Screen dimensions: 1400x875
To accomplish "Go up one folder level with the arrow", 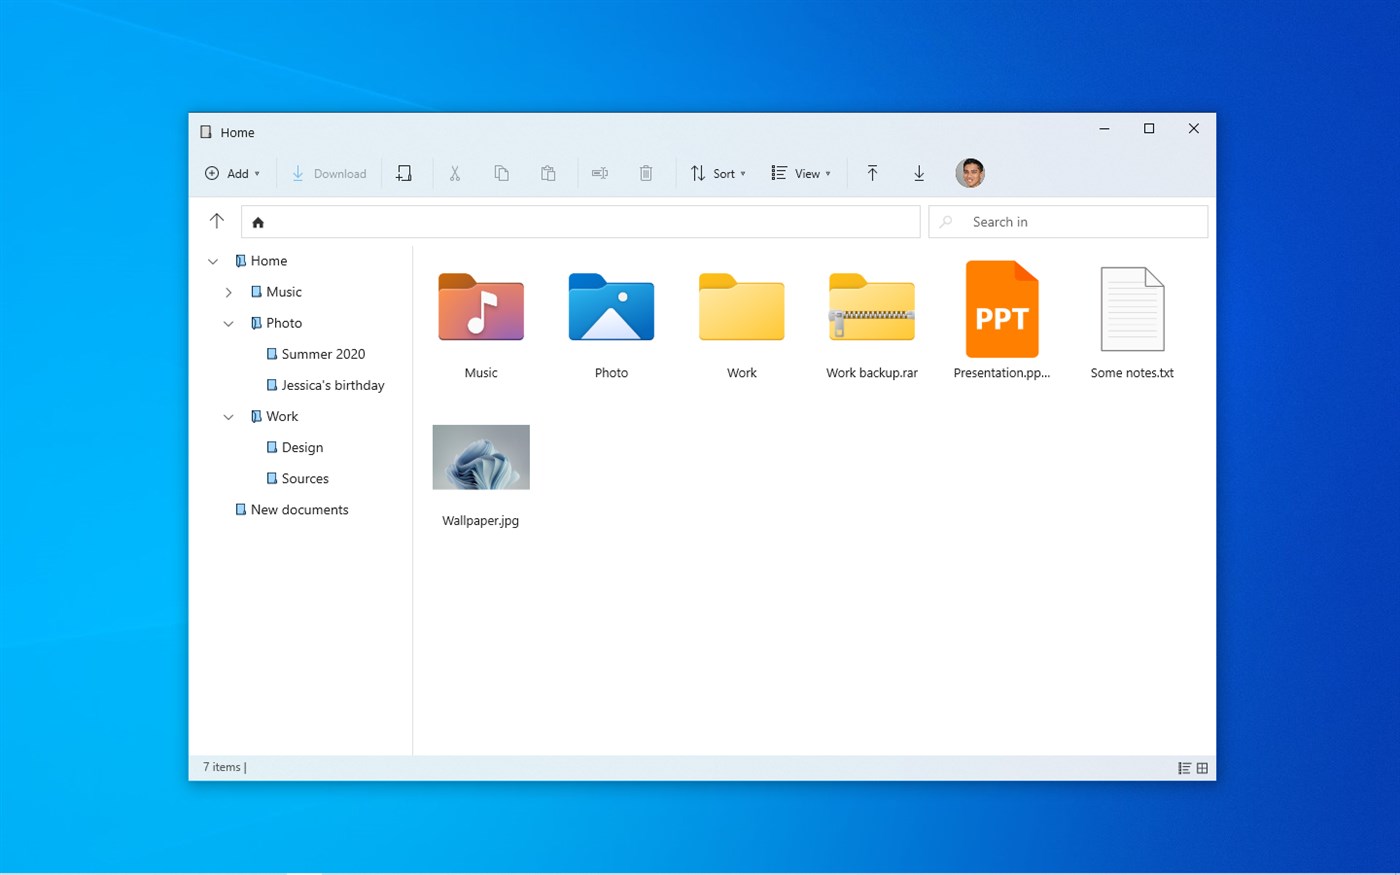I will coord(217,221).
